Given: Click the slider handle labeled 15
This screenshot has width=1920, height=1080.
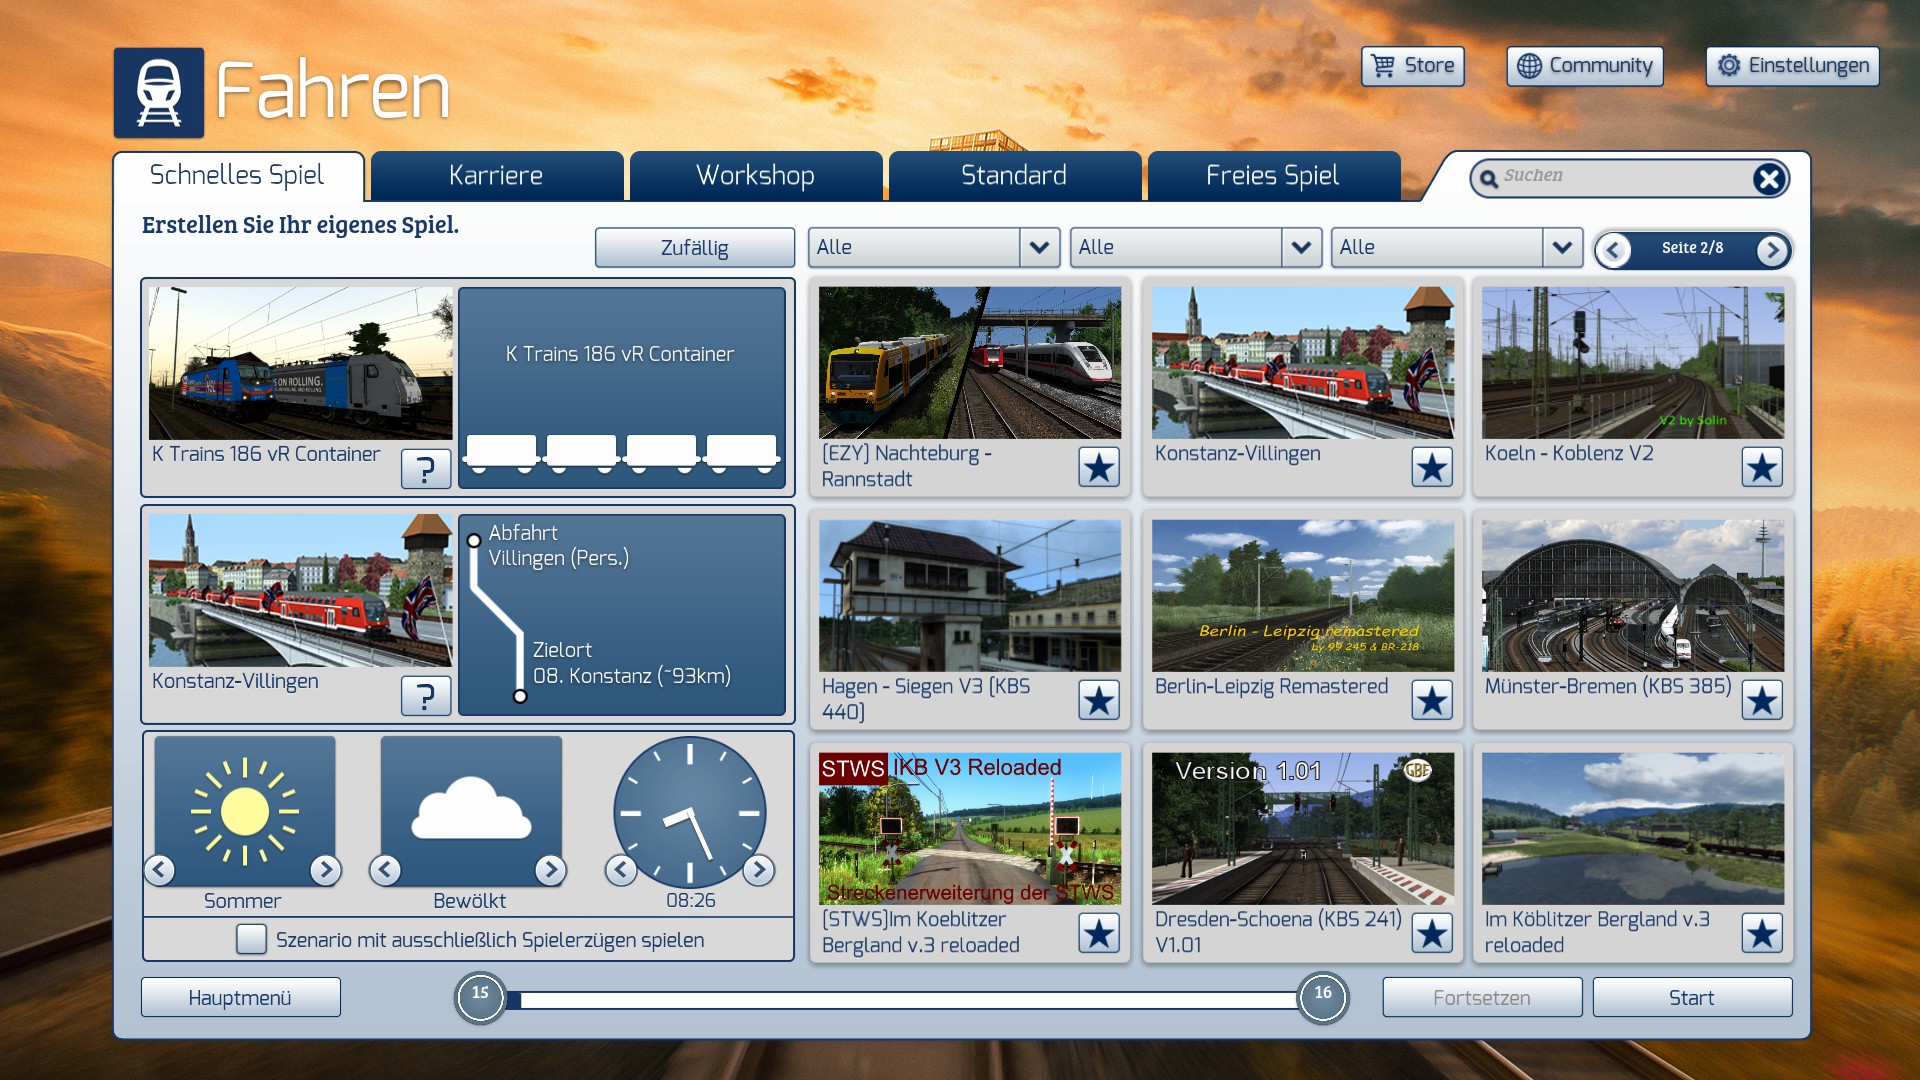Looking at the screenshot, I should (x=480, y=997).
